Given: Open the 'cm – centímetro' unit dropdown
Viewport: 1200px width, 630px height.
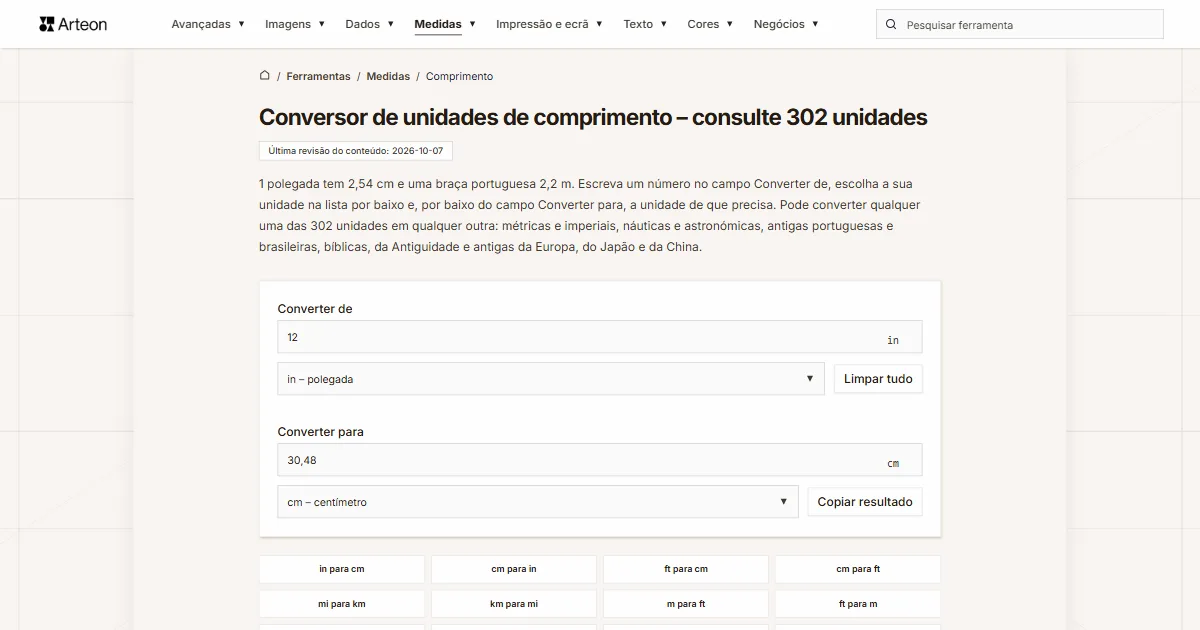Looking at the screenshot, I should pos(538,502).
